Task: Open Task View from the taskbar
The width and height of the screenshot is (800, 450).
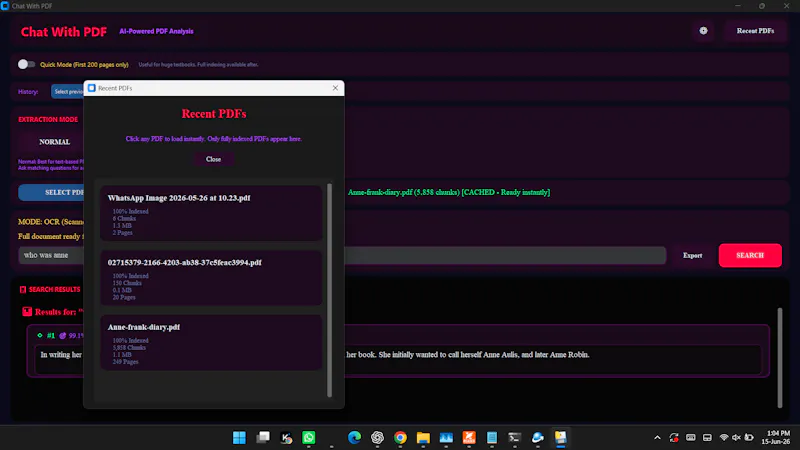Action: point(263,437)
